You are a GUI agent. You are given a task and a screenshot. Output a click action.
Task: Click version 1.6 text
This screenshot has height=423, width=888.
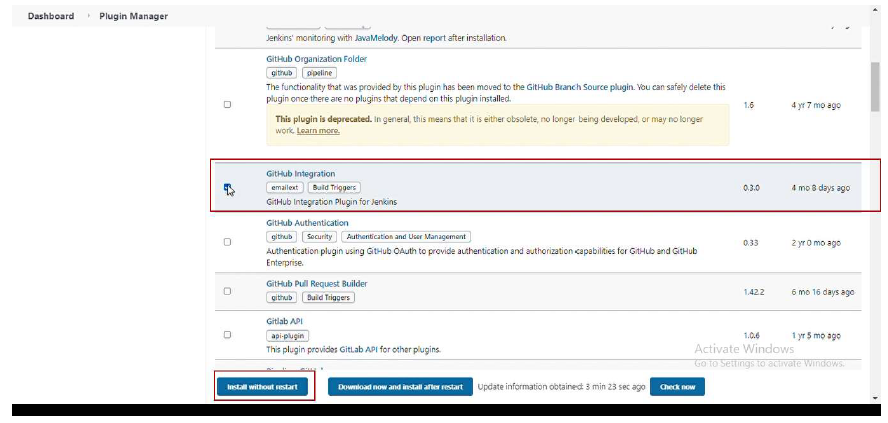point(748,105)
